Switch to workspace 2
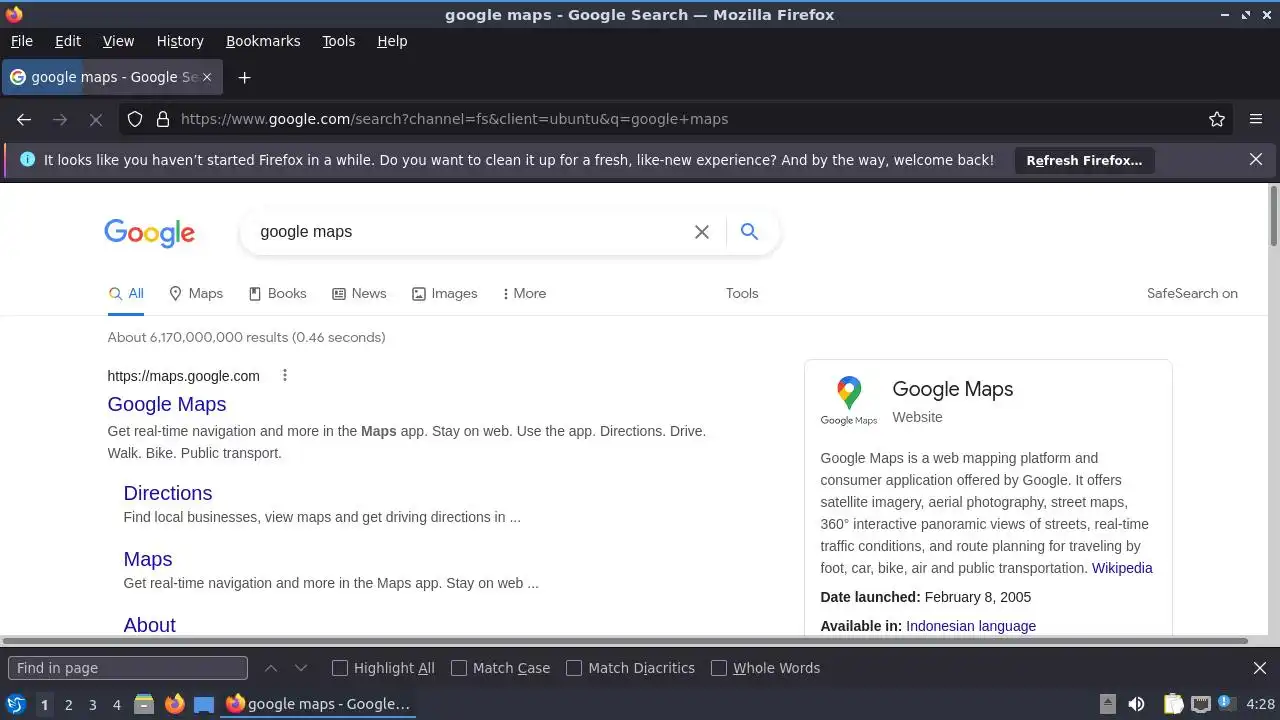Screen dimensions: 1280x720 pos(69,704)
